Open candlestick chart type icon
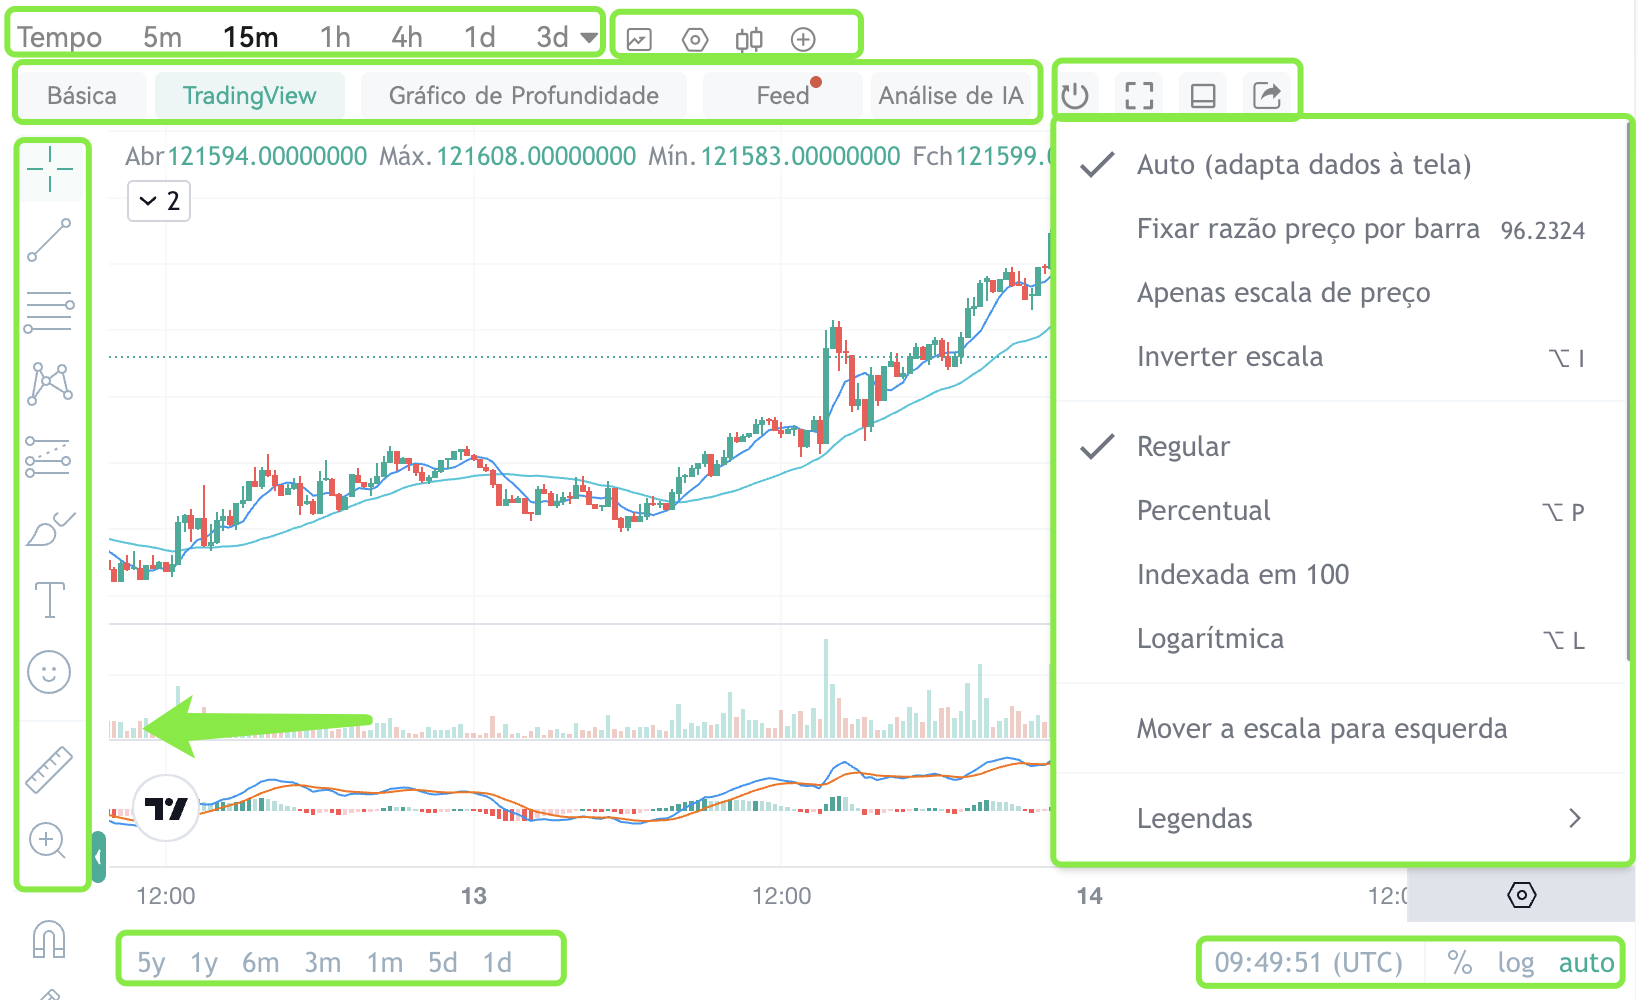This screenshot has width=1638, height=1000. pos(749,40)
